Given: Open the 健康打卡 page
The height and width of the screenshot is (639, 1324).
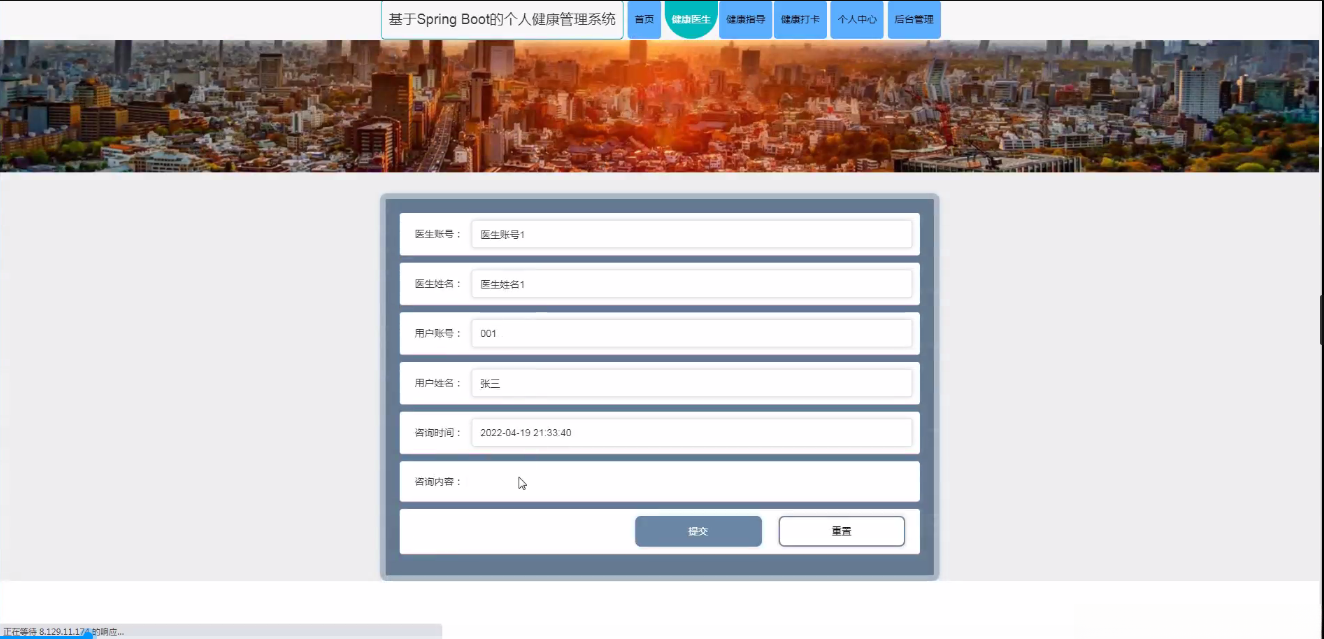Looking at the screenshot, I should (800, 19).
